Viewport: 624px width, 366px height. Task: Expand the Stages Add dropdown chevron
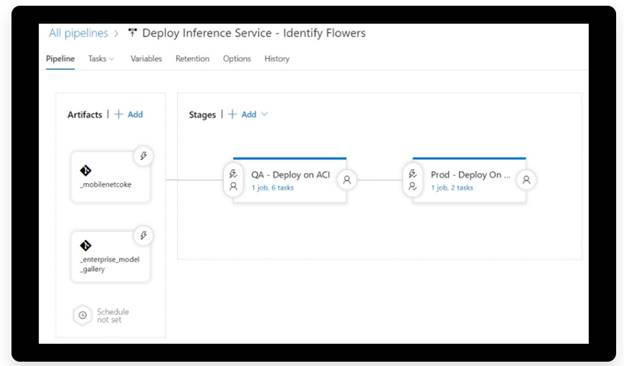click(x=264, y=115)
